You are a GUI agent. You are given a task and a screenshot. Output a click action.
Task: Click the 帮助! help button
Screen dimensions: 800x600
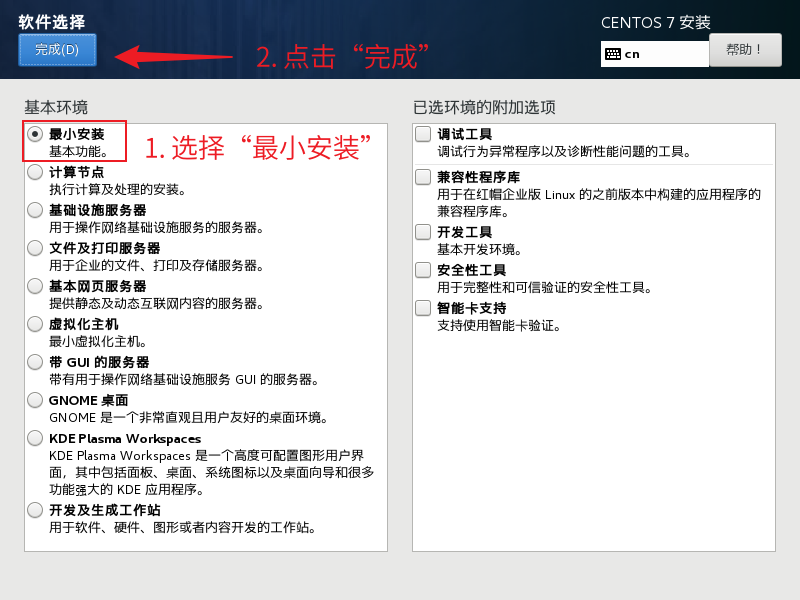(x=745, y=49)
